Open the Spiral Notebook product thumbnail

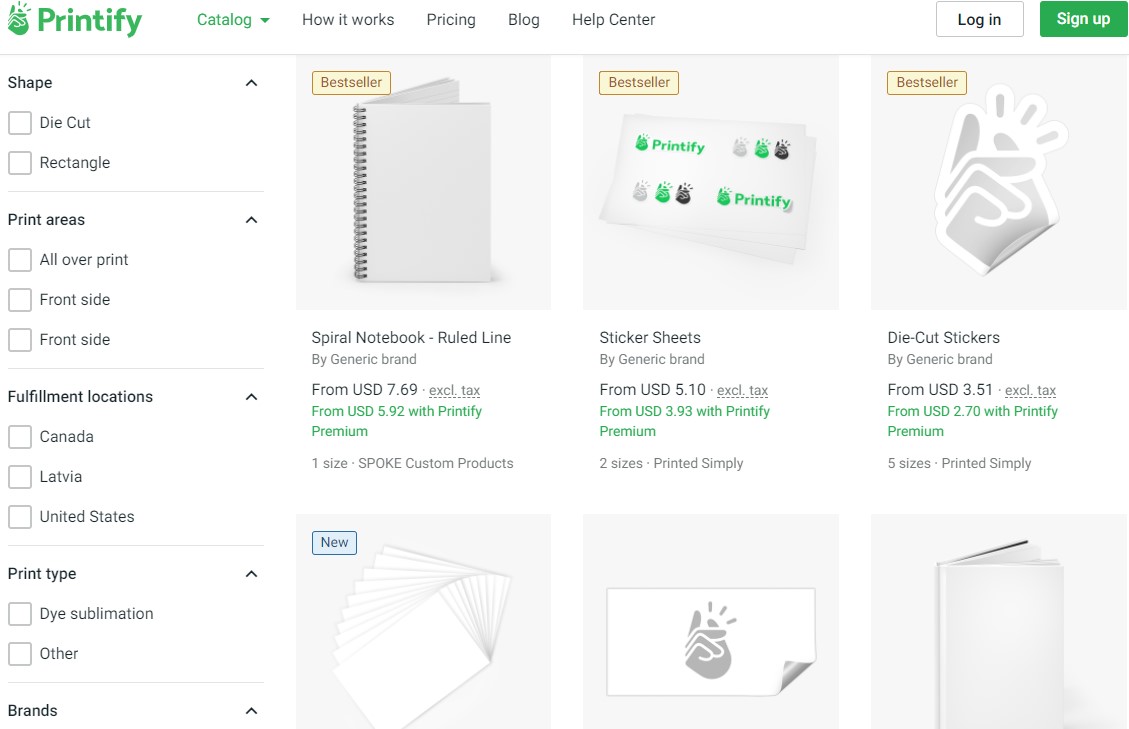(422, 180)
